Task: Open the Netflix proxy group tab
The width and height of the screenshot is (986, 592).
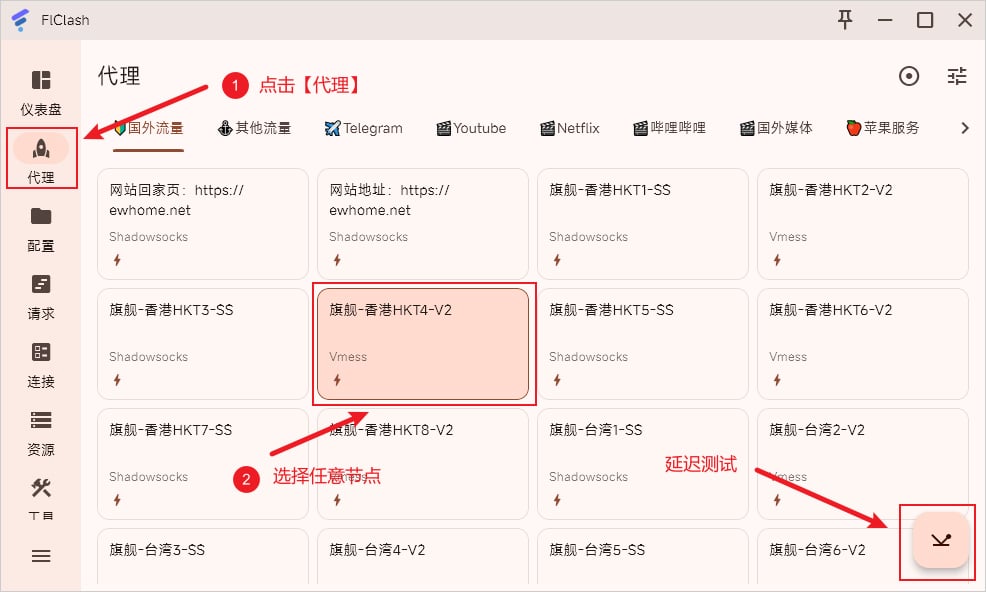Action: pos(568,128)
